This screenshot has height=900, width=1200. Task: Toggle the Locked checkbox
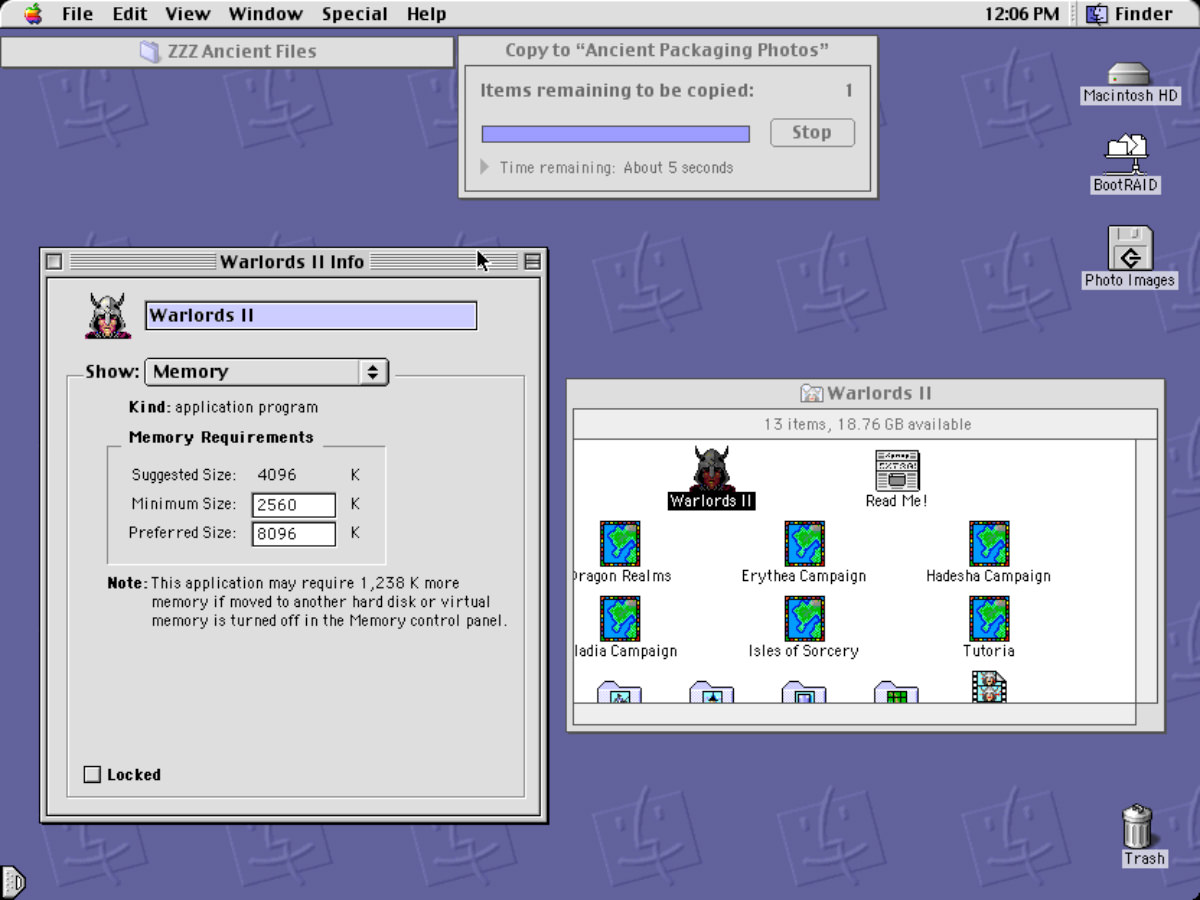92,774
